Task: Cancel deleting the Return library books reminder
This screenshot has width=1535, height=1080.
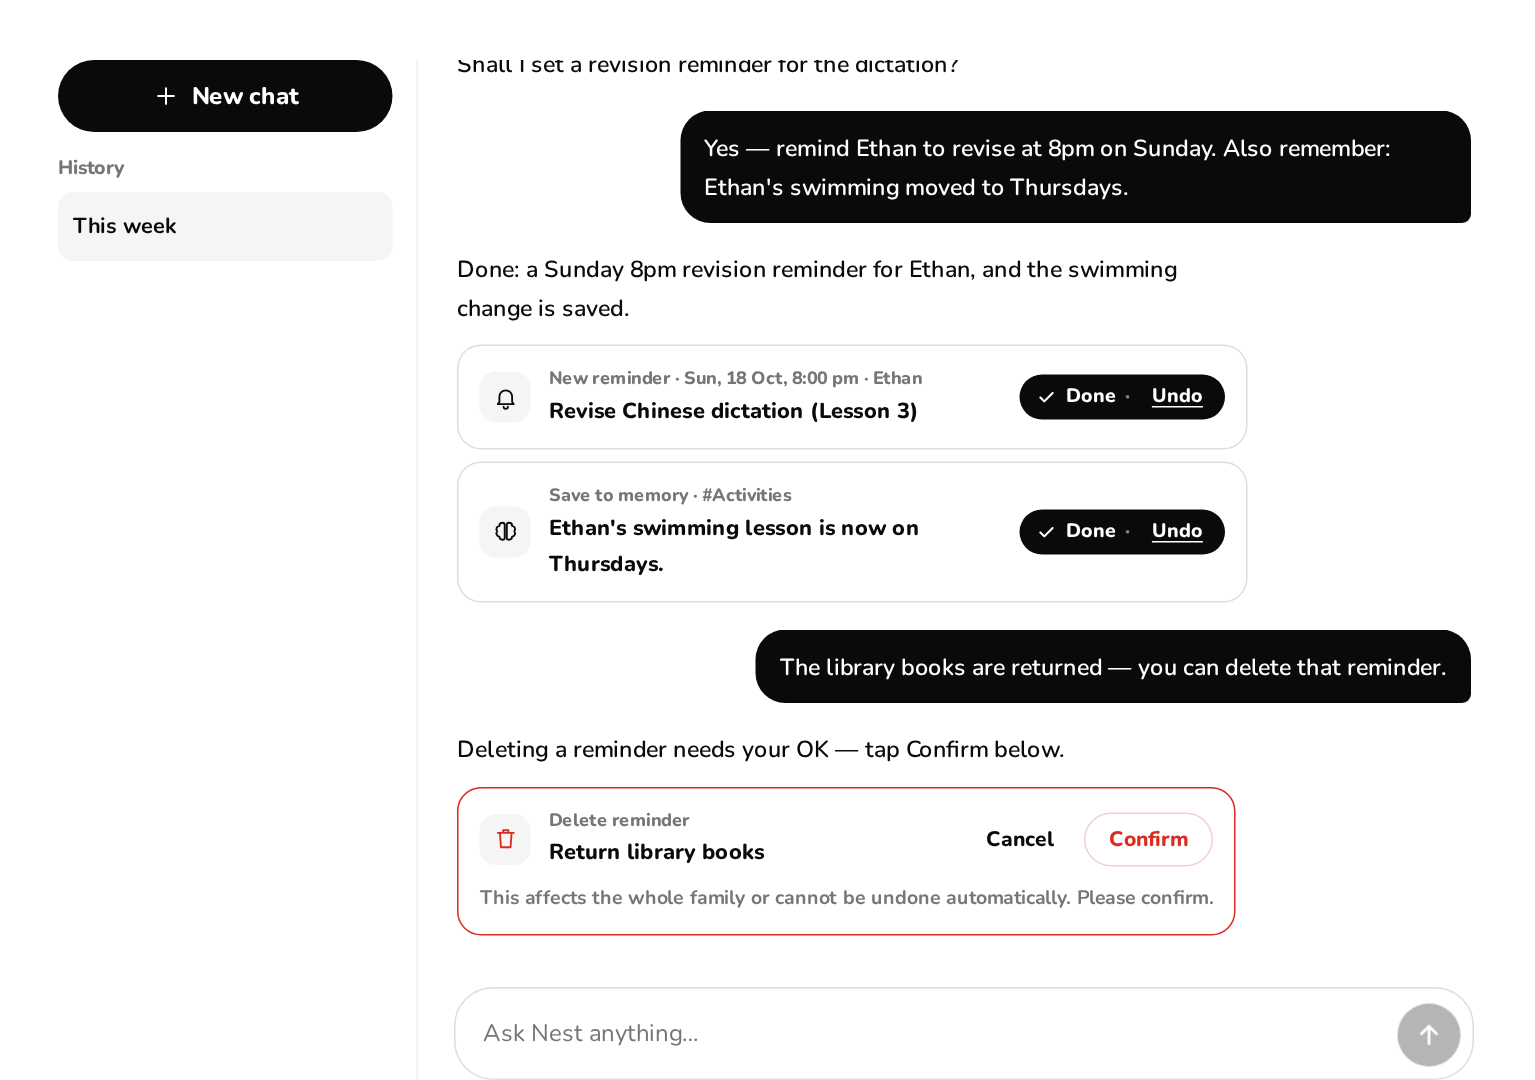Action: click(x=1020, y=839)
